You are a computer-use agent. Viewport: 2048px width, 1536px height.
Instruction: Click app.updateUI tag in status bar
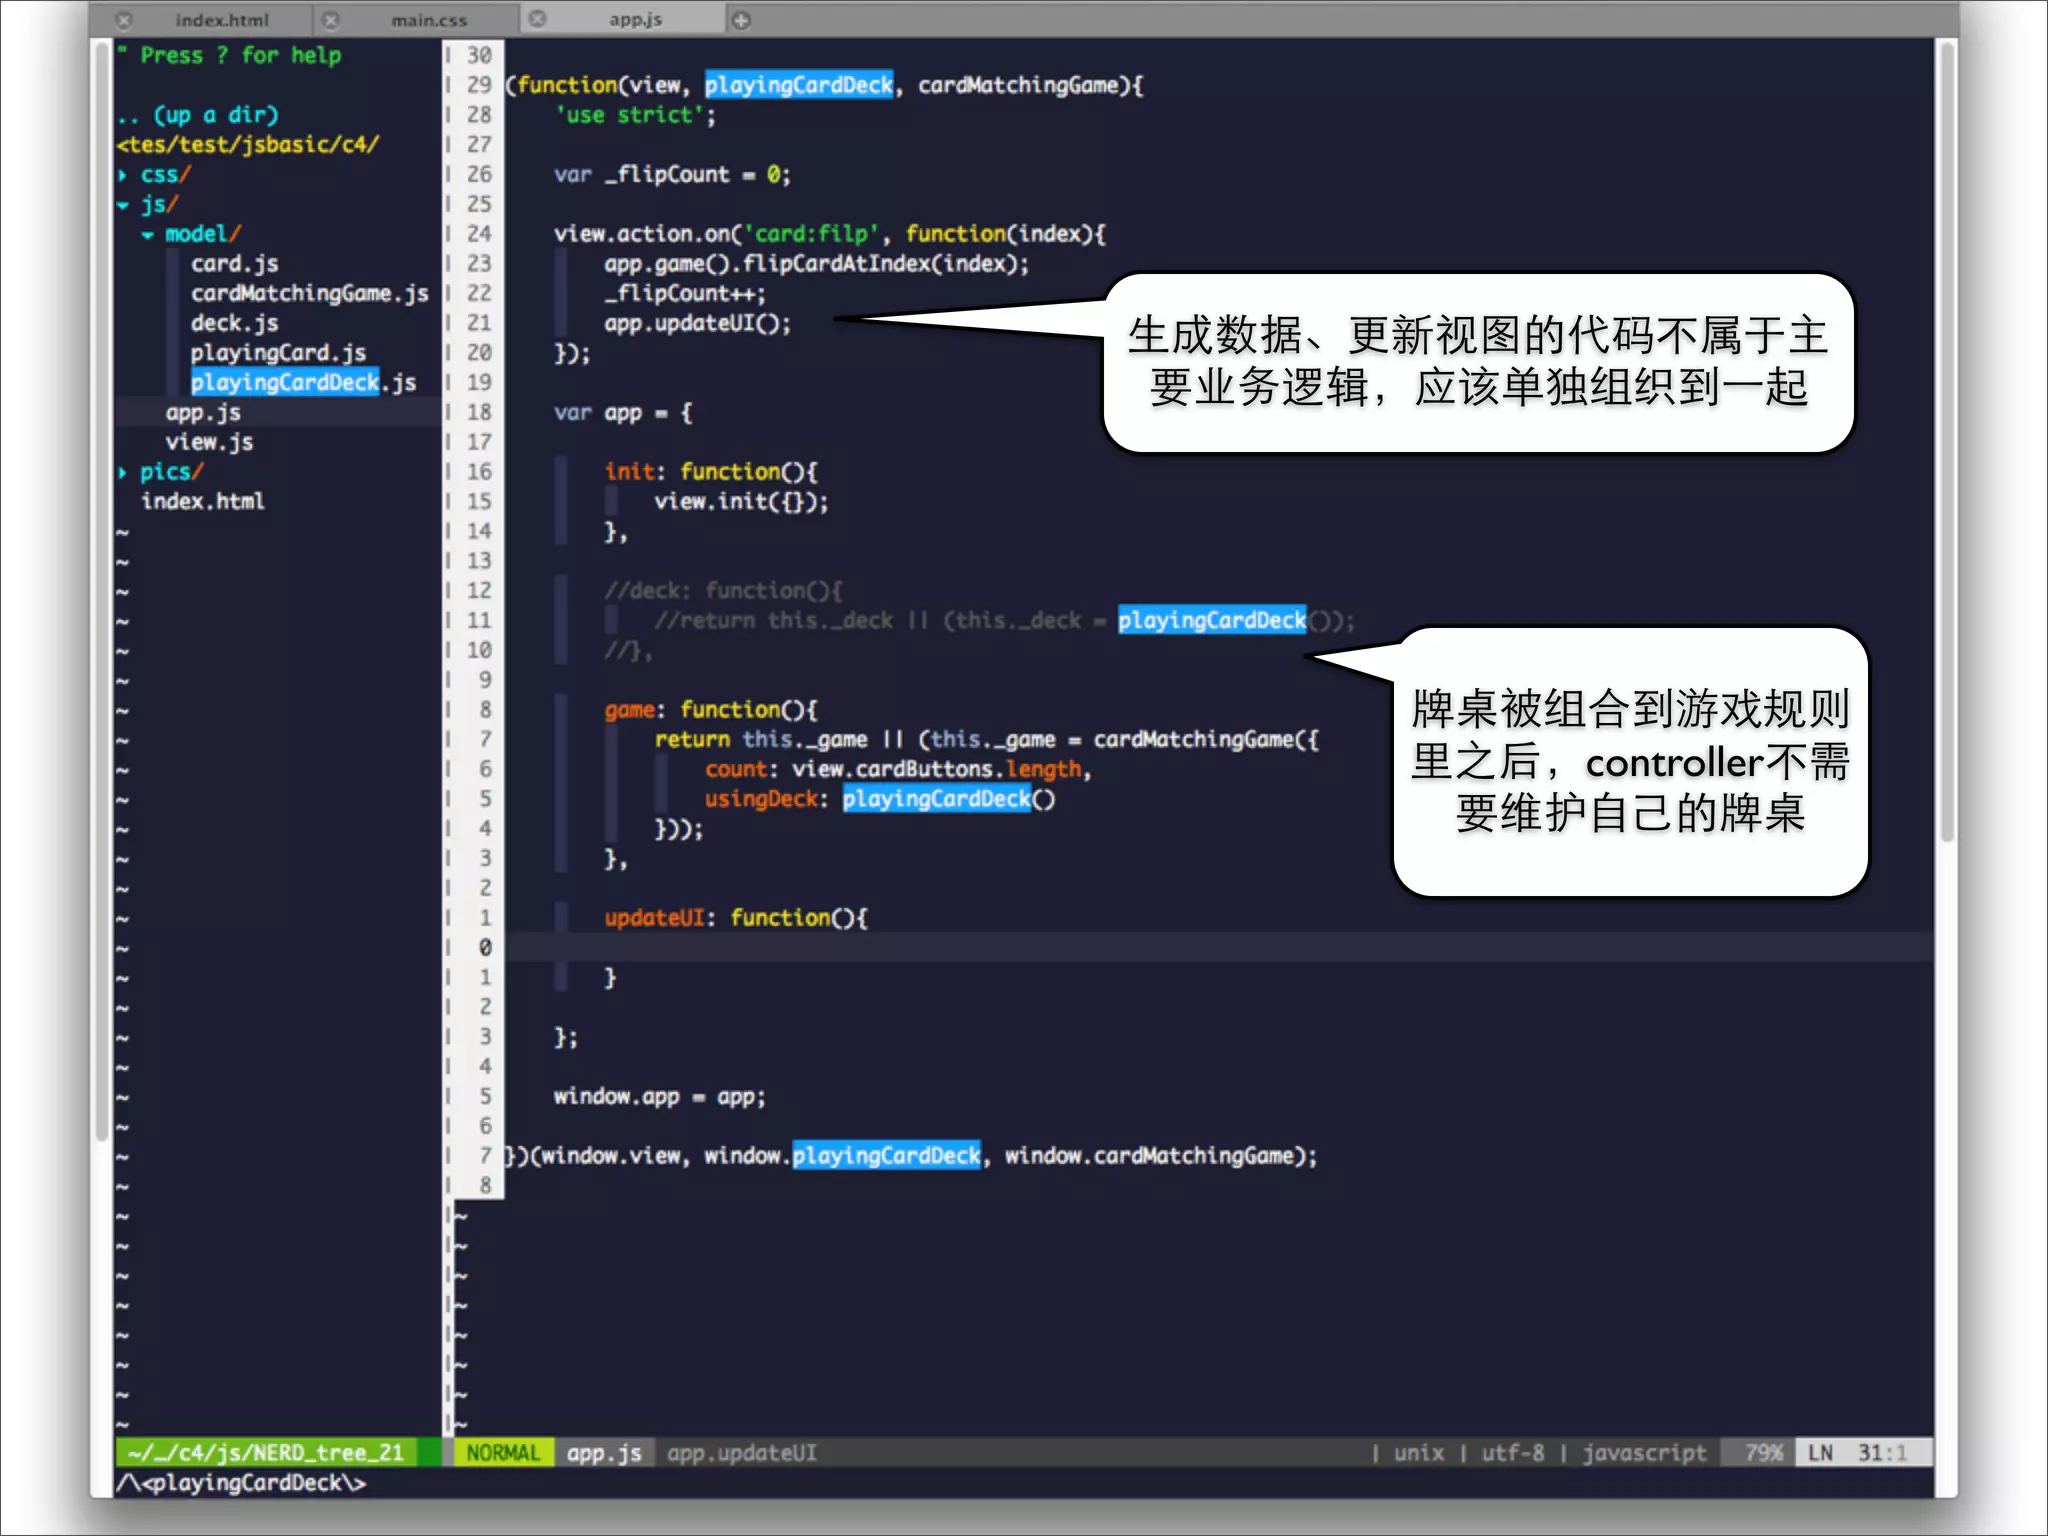[x=742, y=1452]
